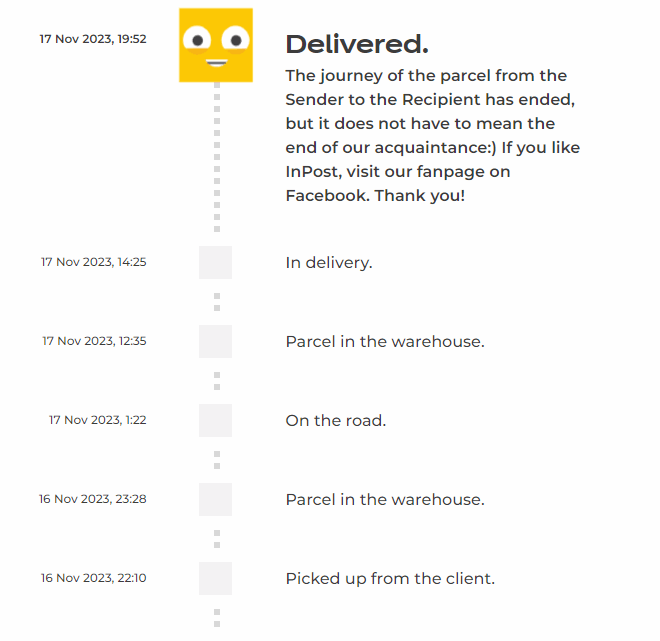The height and width of the screenshot is (641, 660).
Task: Click the marker beside Picked up from the client
Action: click(x=215, y=578)
